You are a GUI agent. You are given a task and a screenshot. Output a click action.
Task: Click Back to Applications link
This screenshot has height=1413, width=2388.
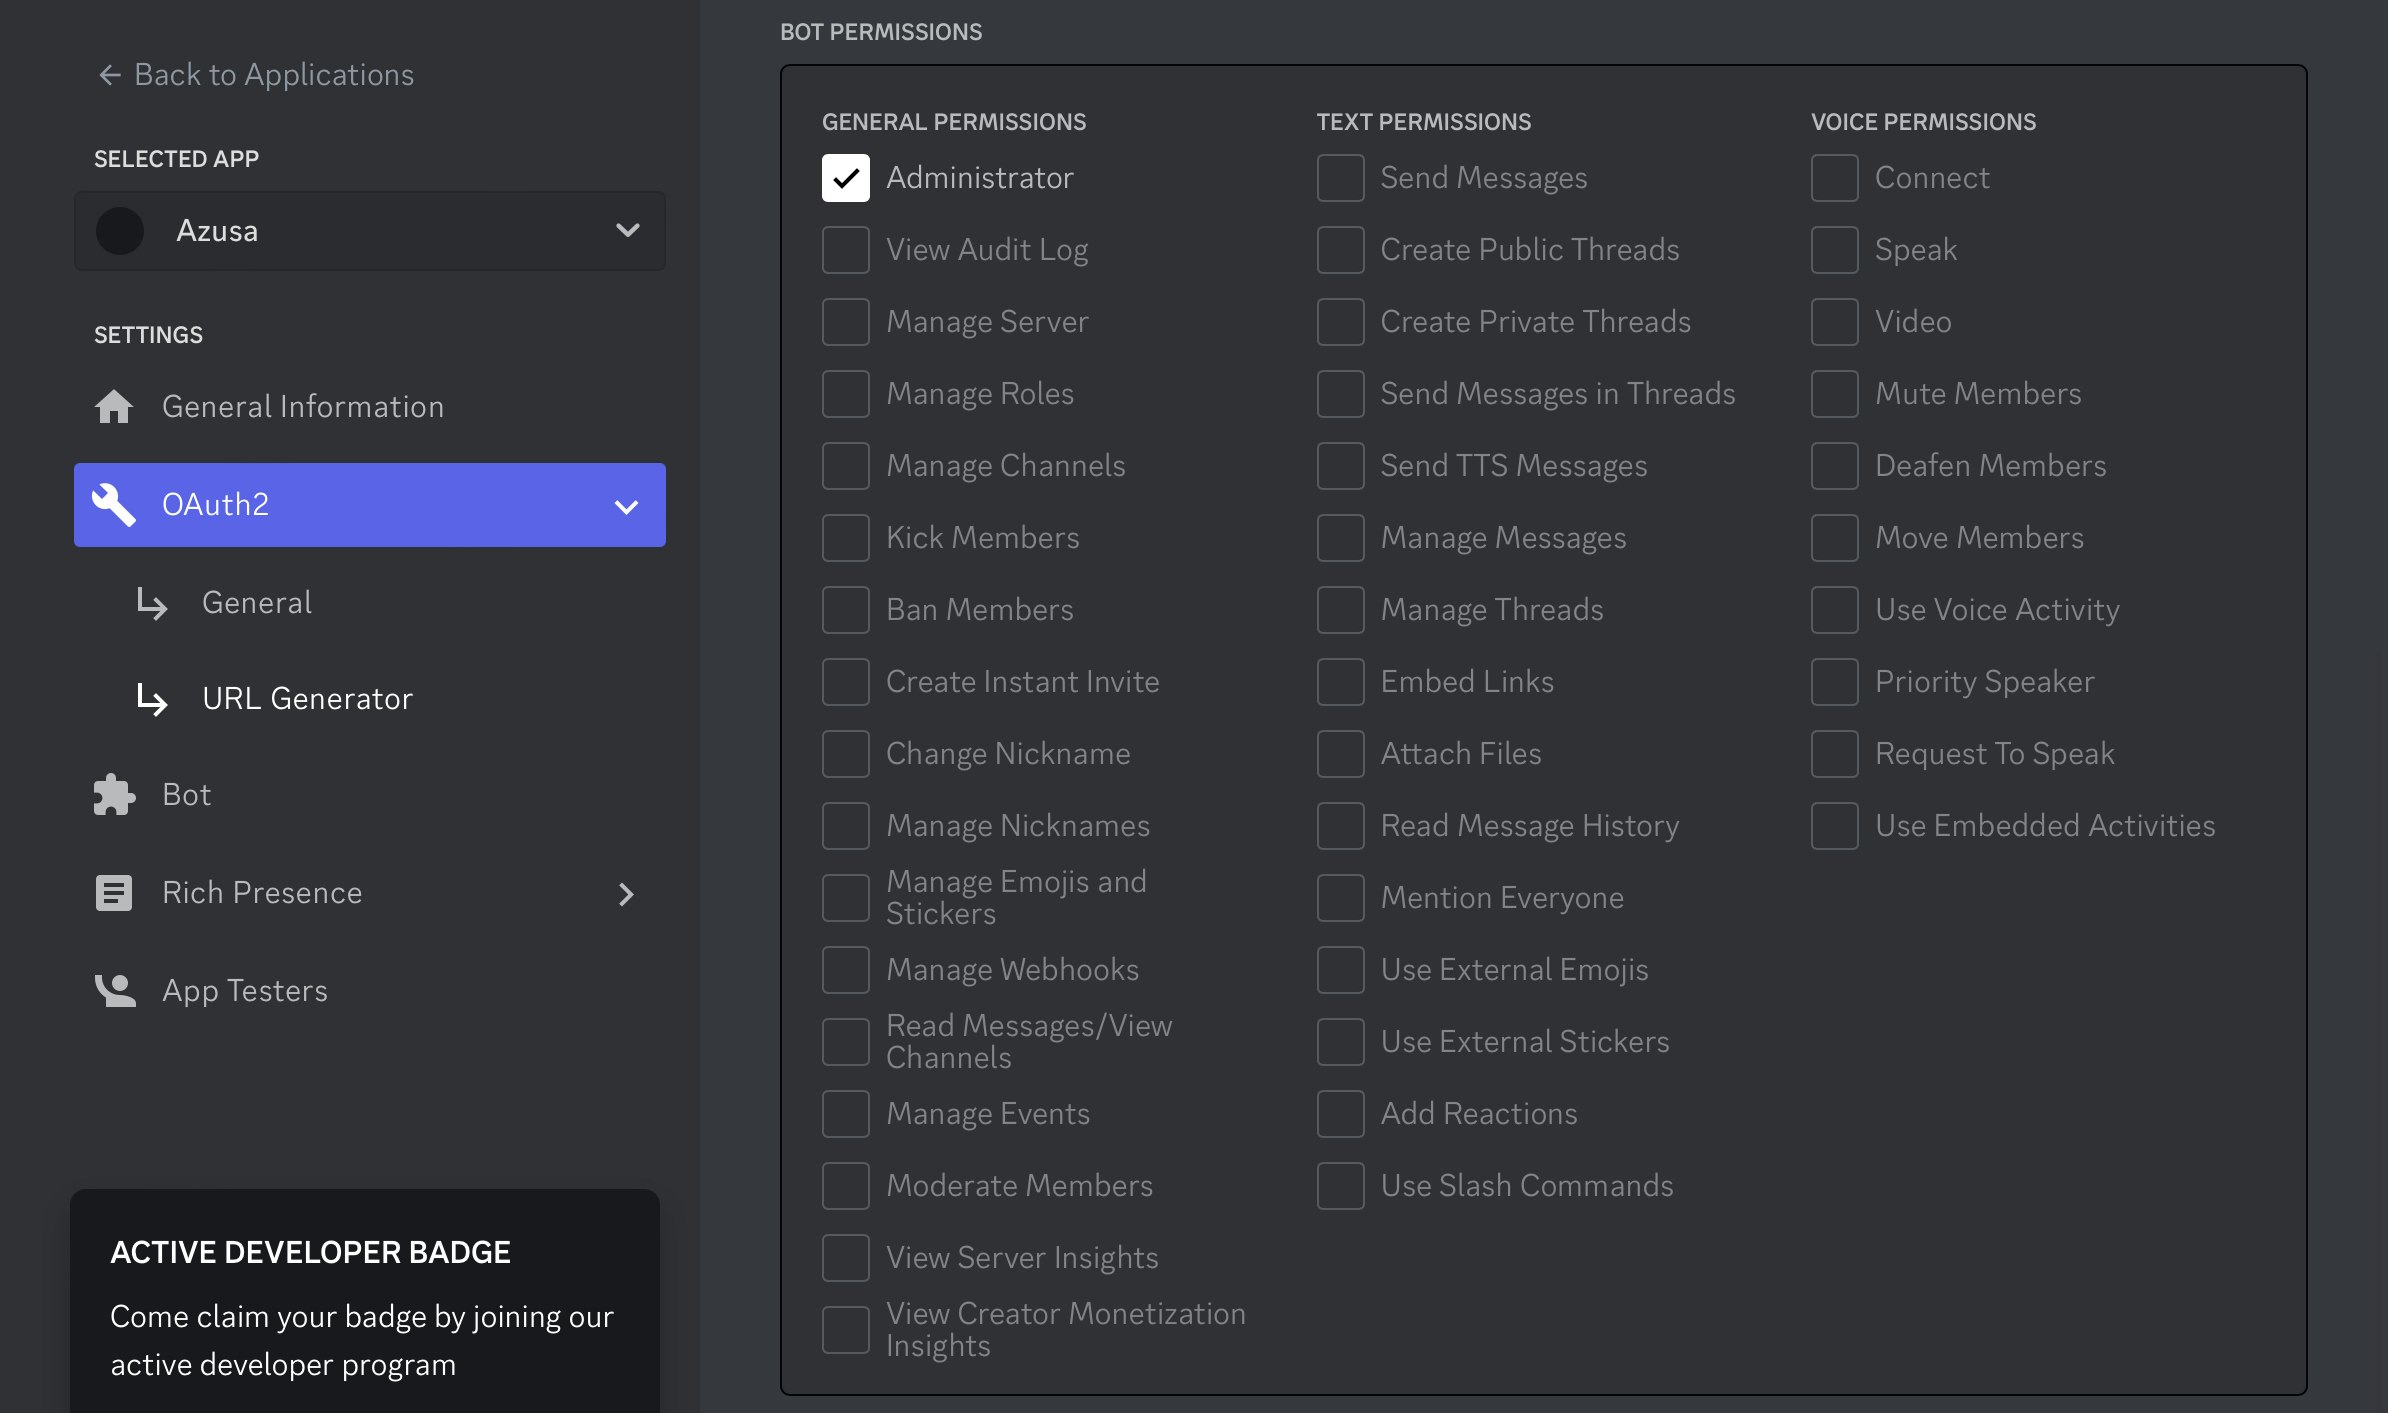click(273, 75)
